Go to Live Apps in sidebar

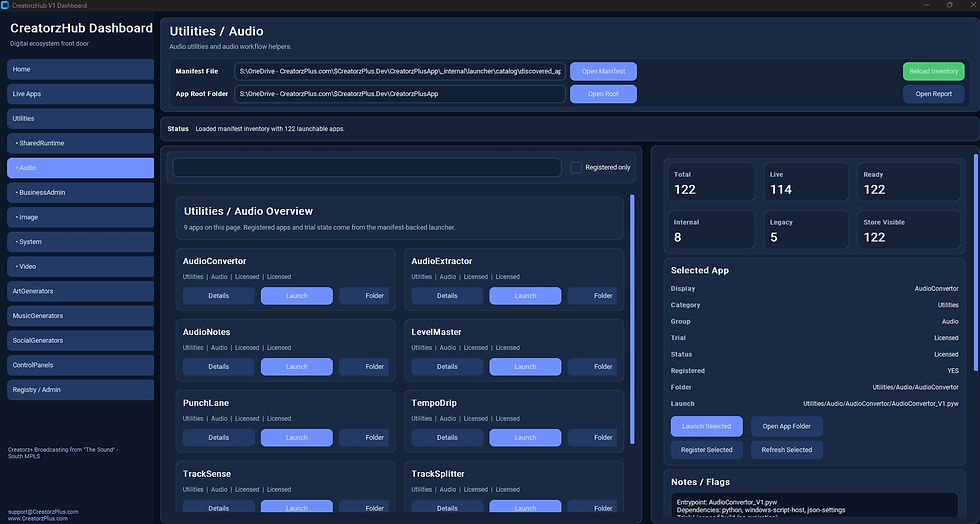pyautogui.click(x=81, y=94)
